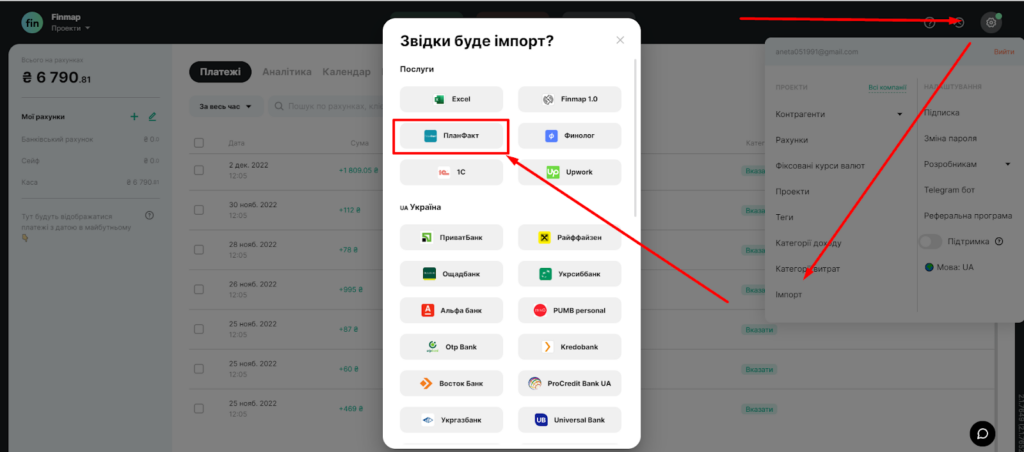Check the 2 дек. 2022 payment row

pos(199,170)
